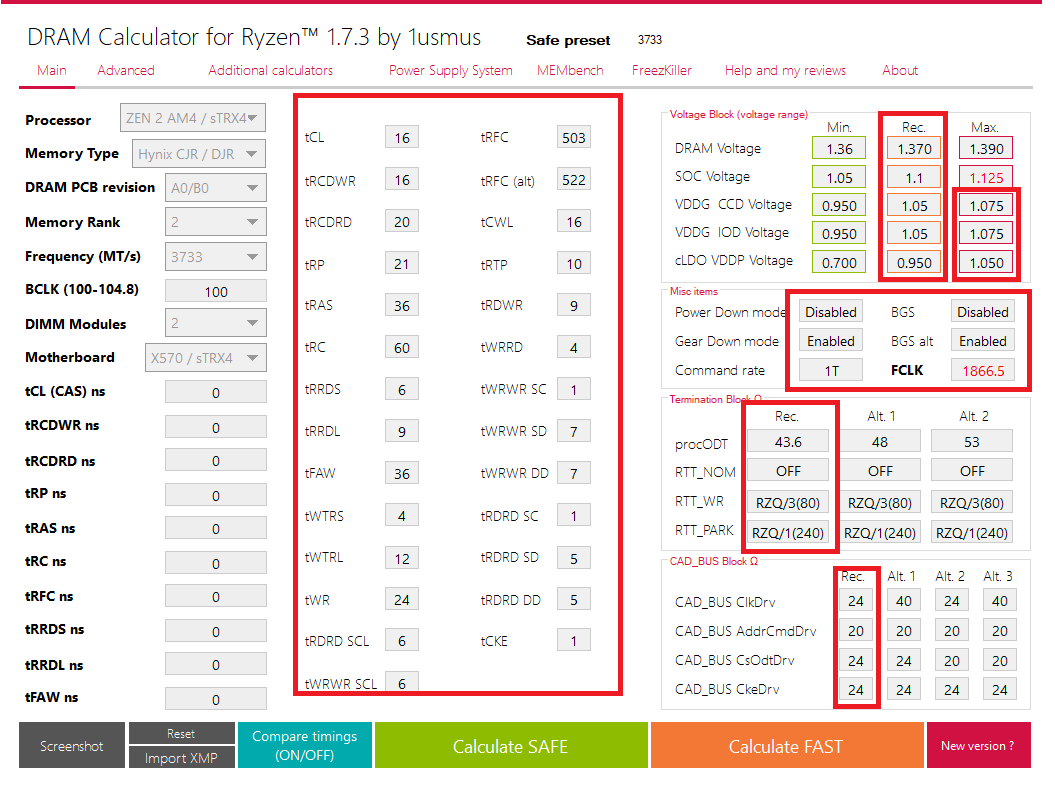
Task: Open the Memory Rank dropdown
Action: click(215, 222)
